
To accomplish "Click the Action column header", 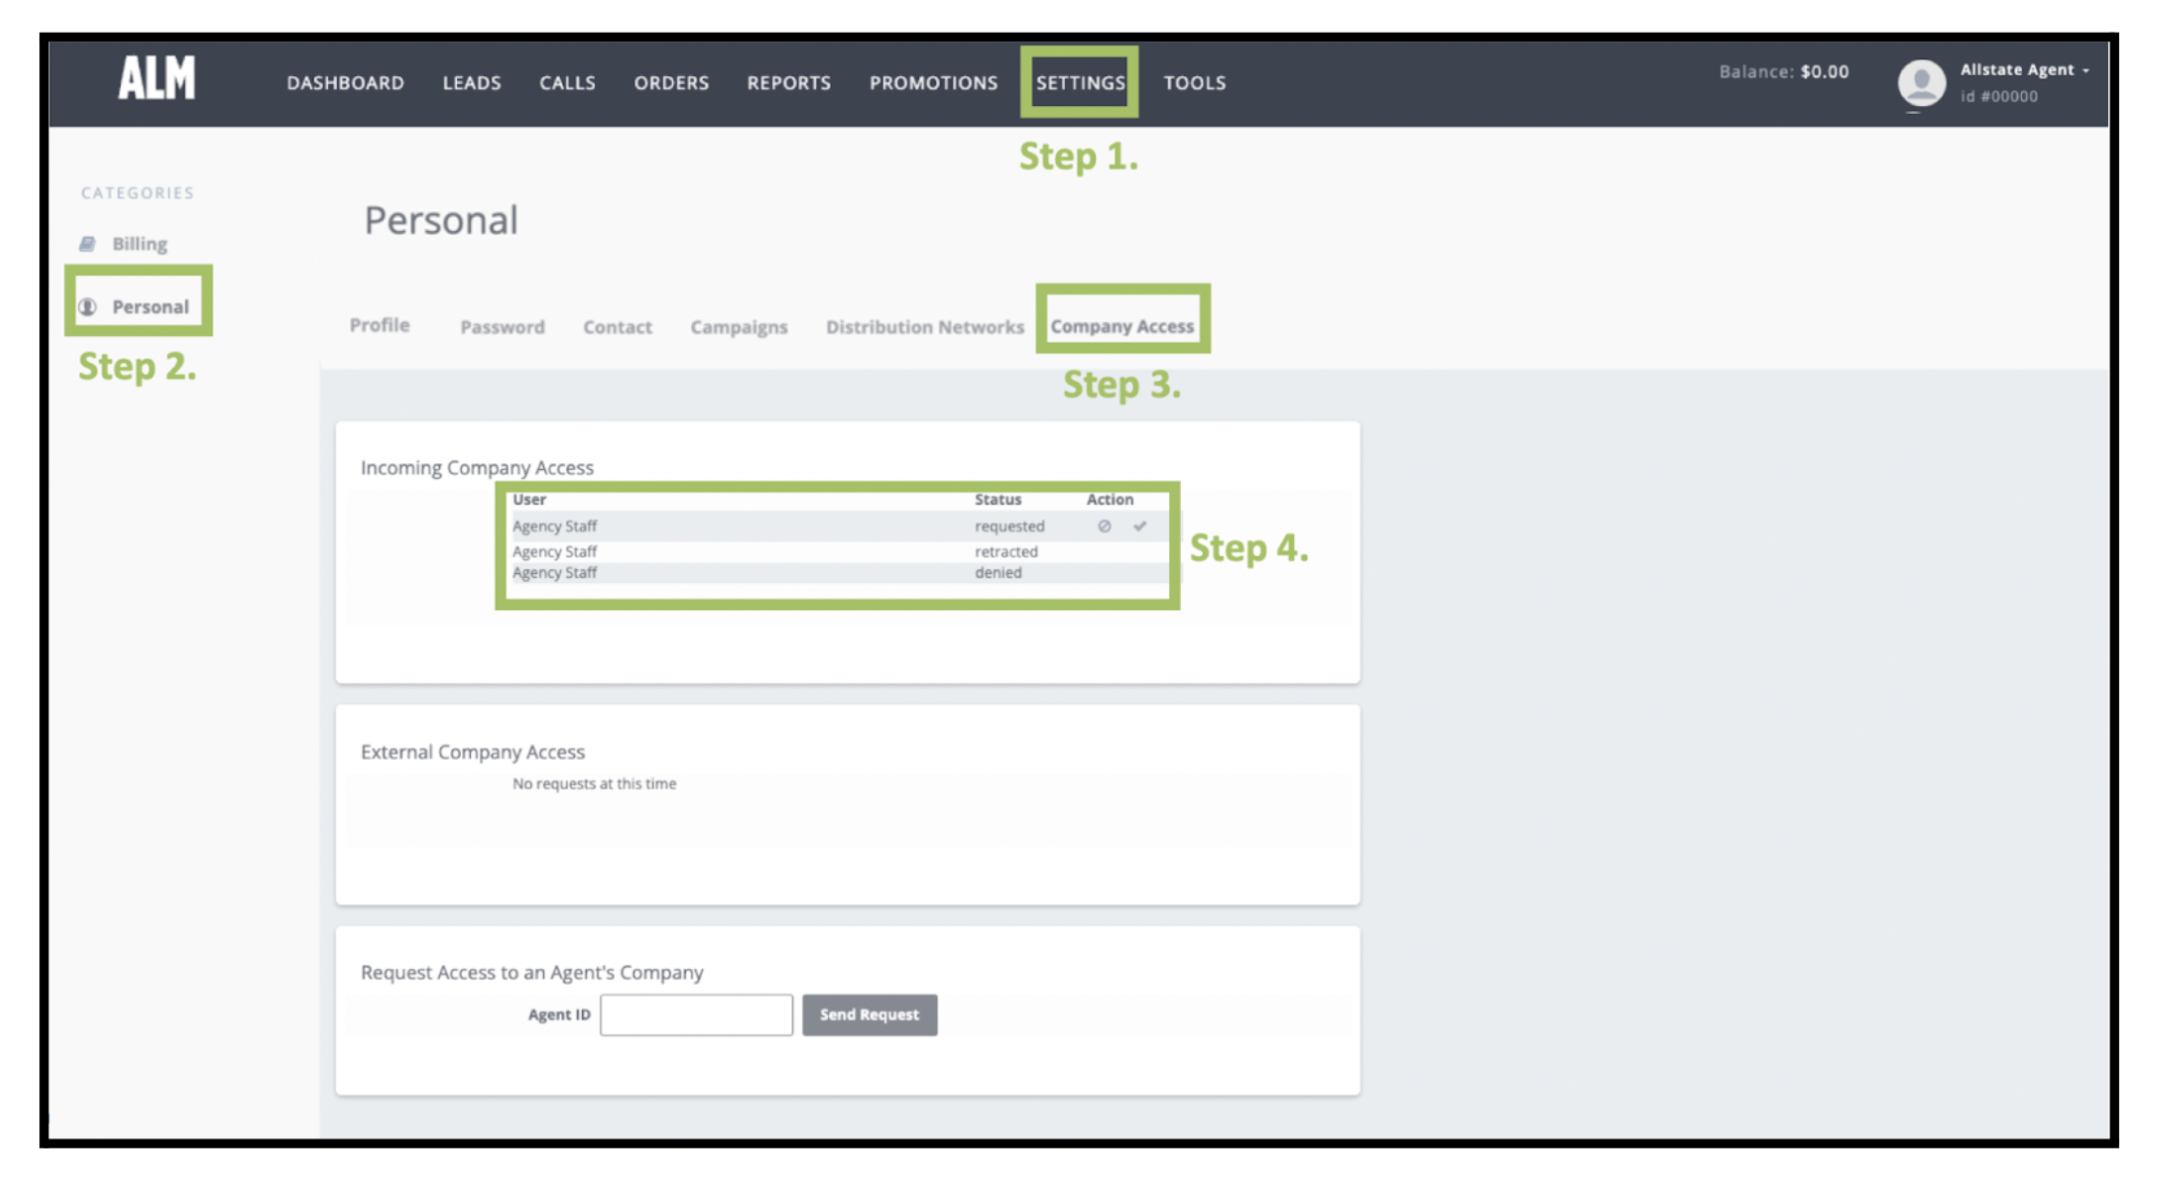I will (x=1110, y=499).
